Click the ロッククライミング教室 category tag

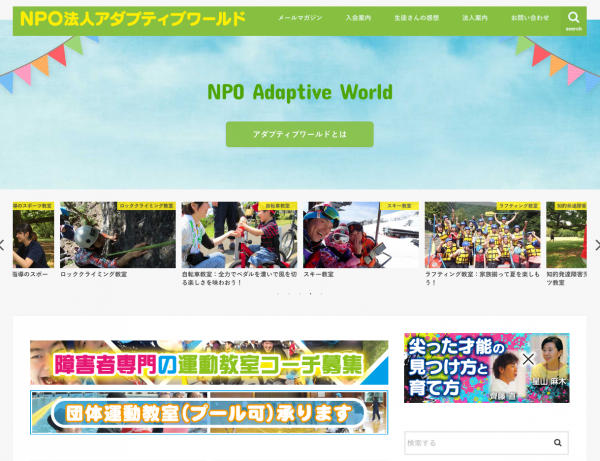(x=146, y=206)
